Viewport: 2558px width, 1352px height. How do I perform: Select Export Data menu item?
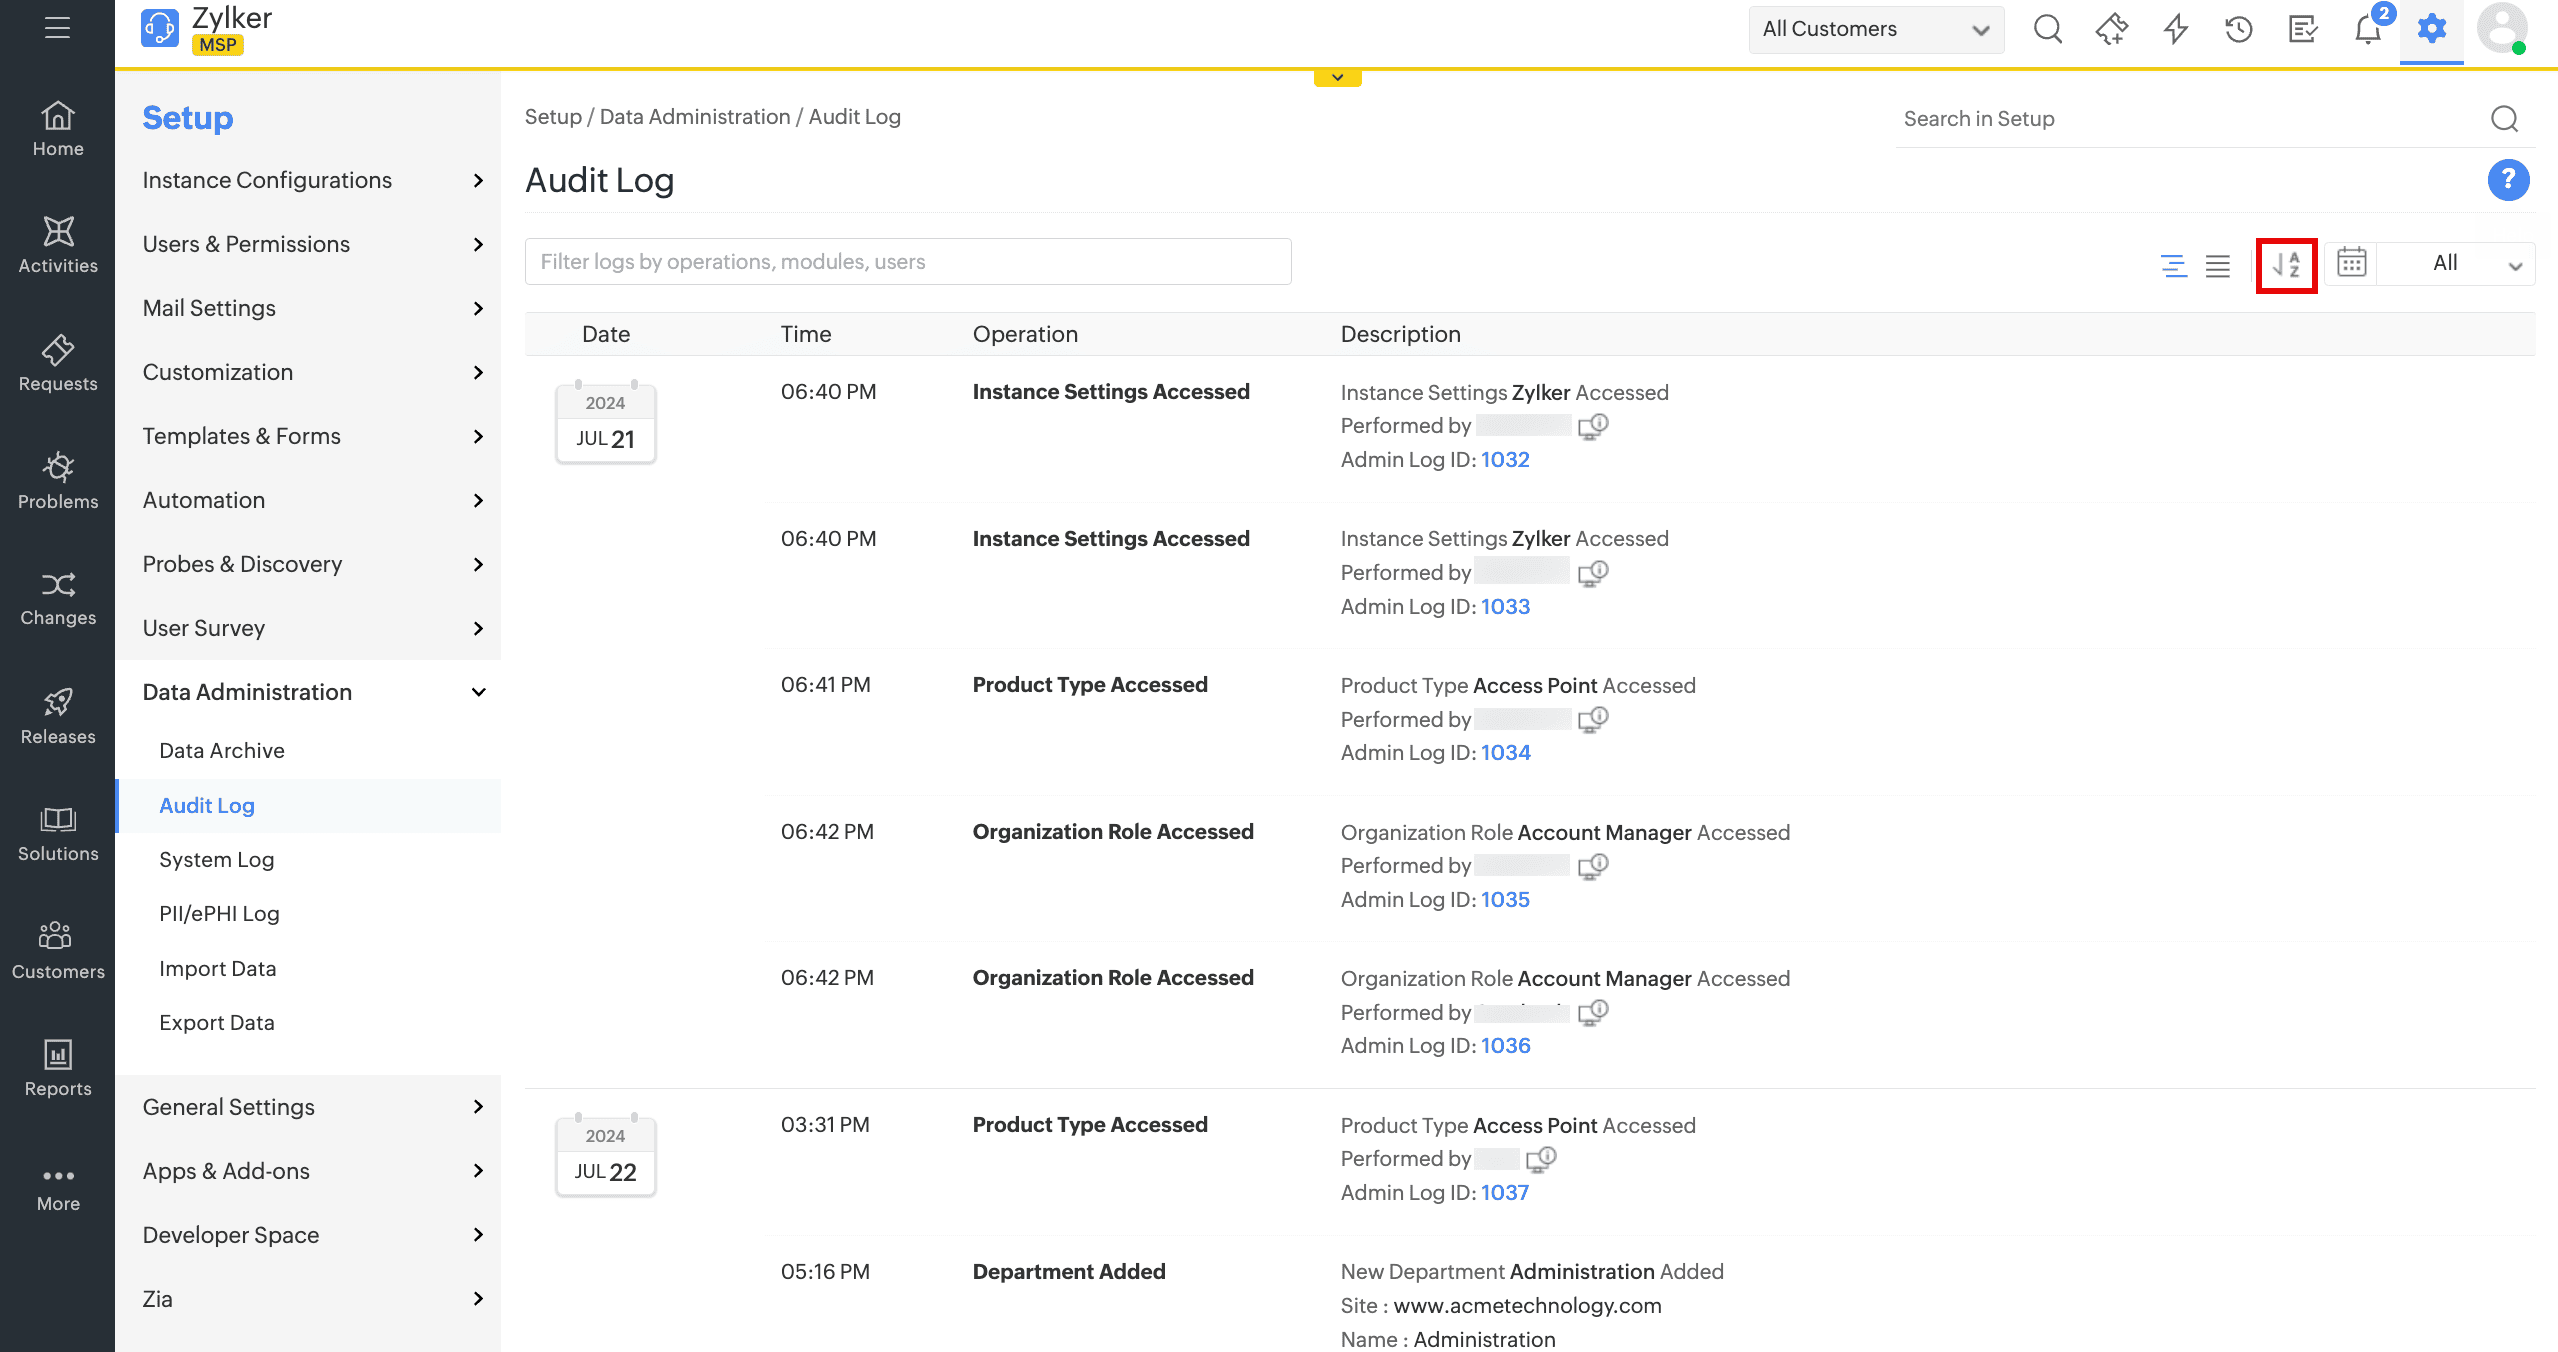click(216, 1022)
